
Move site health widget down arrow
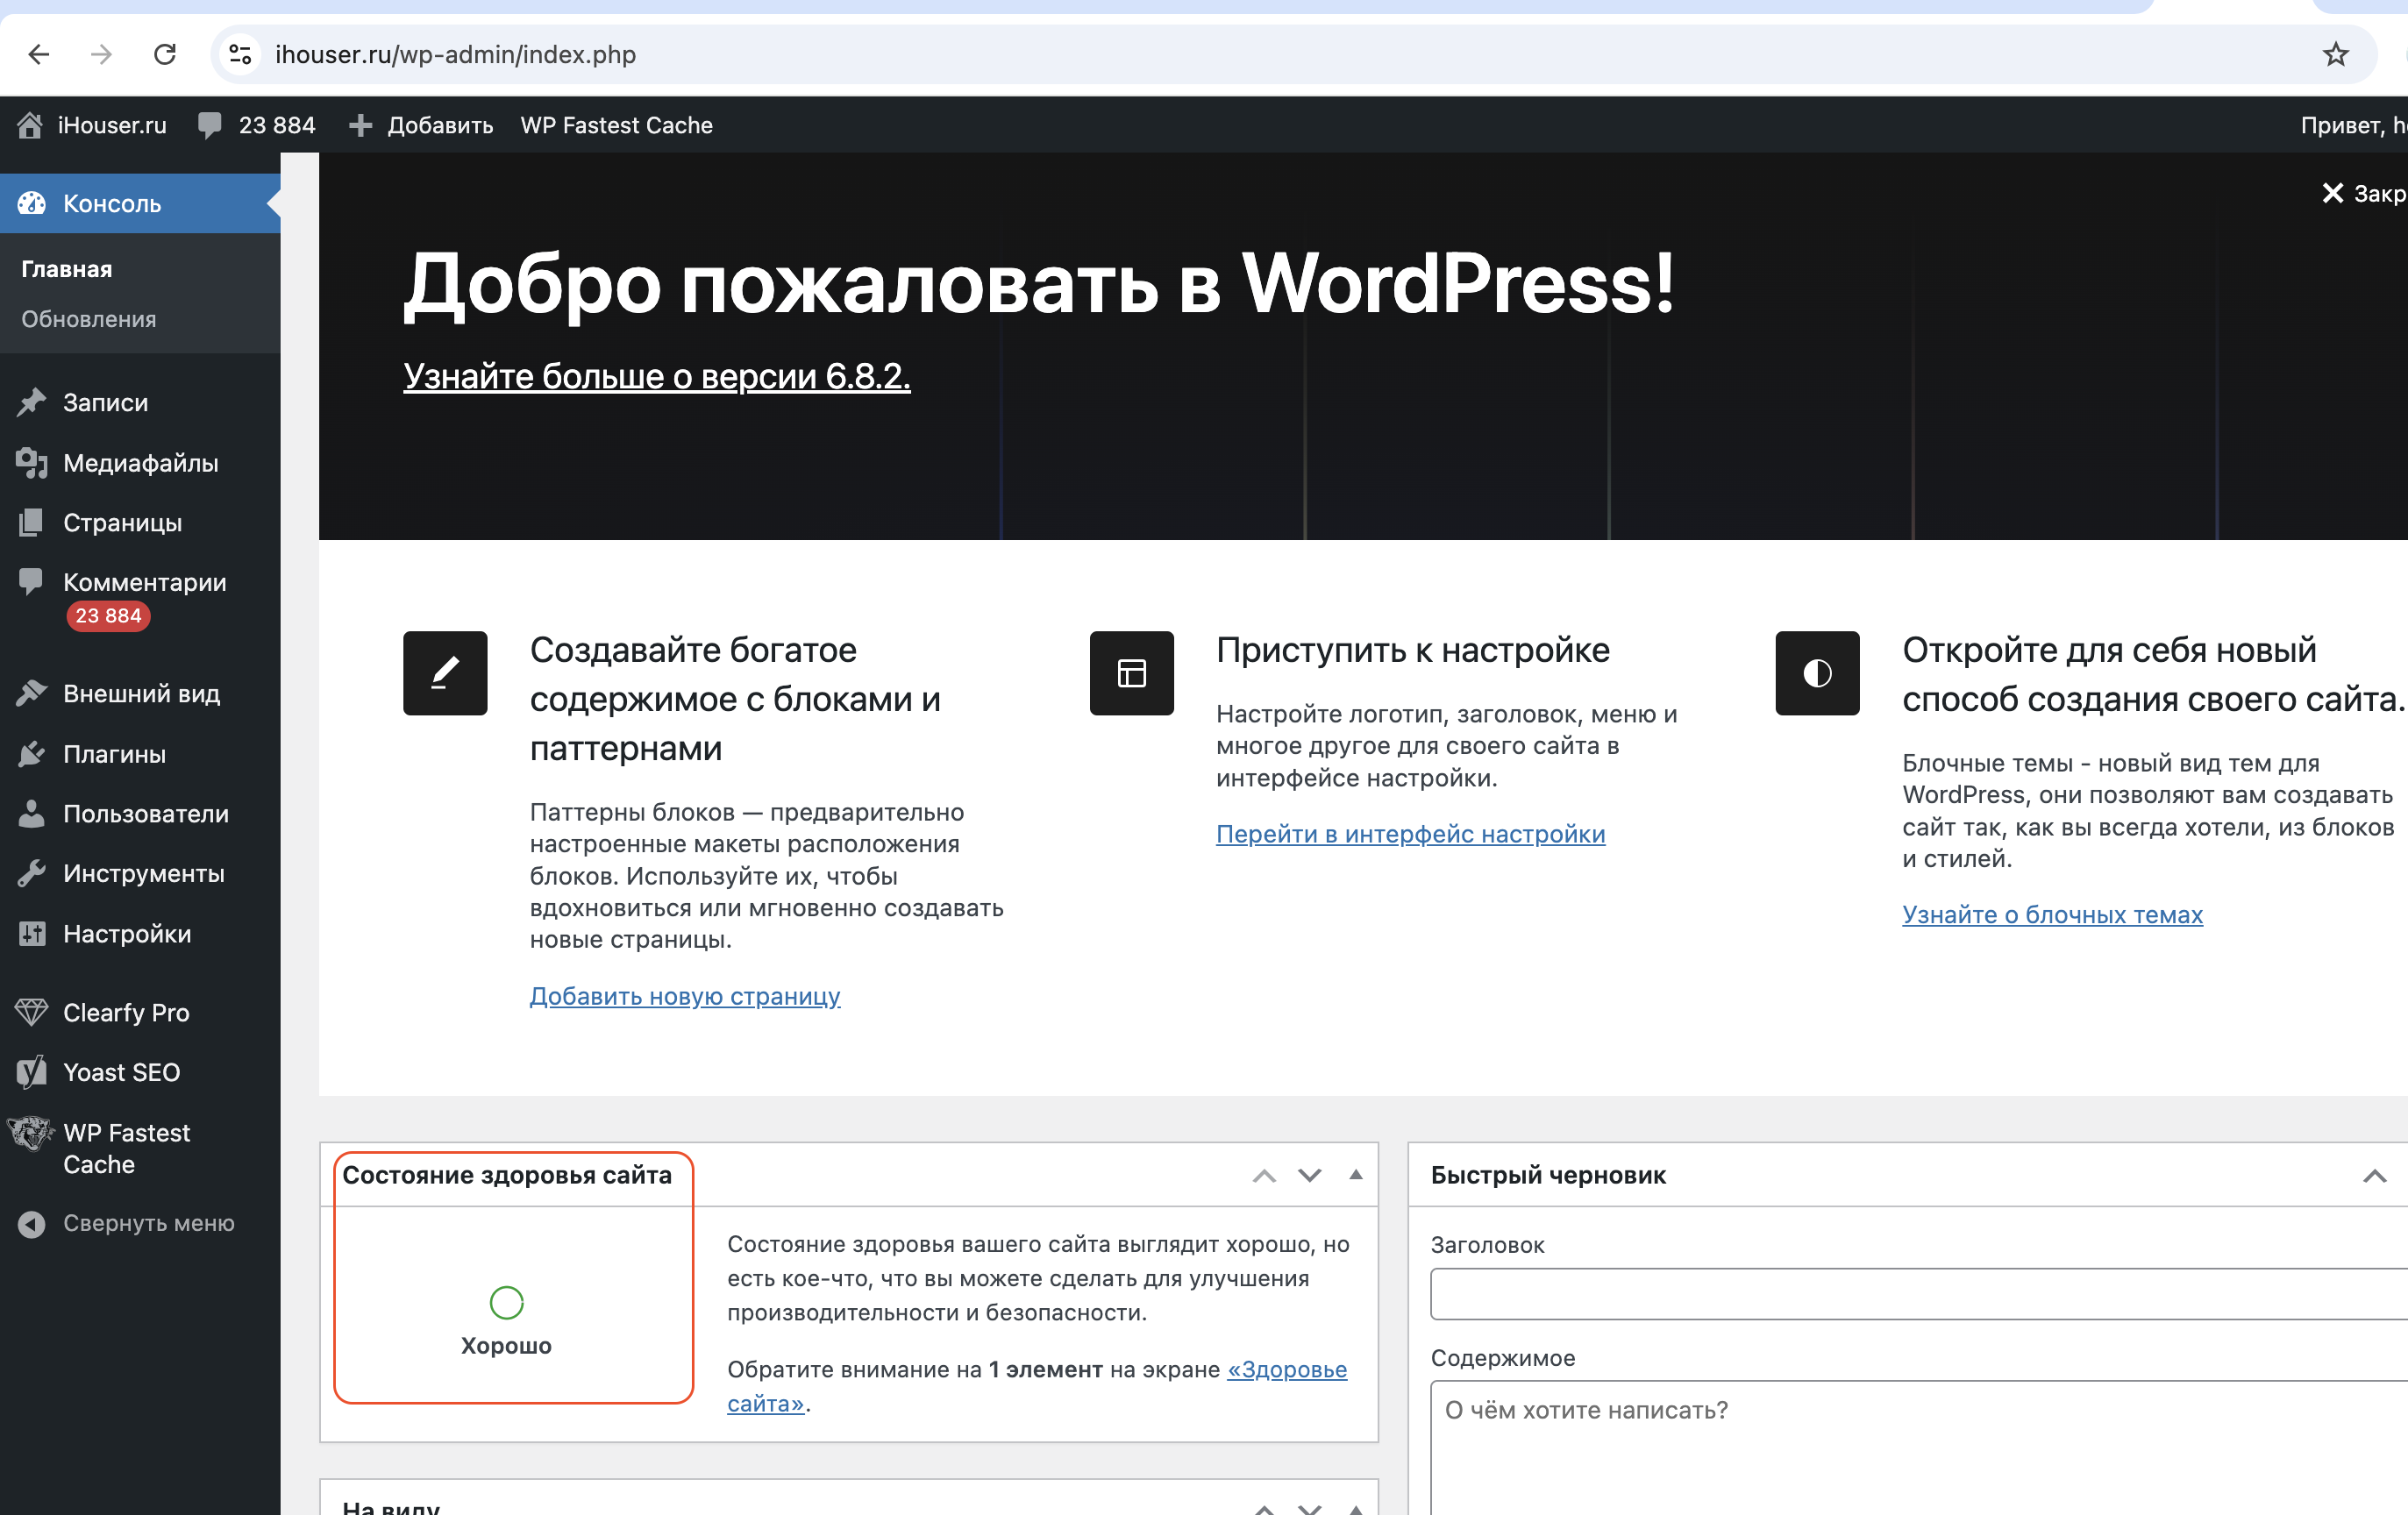click(x=1310, y=1175)
